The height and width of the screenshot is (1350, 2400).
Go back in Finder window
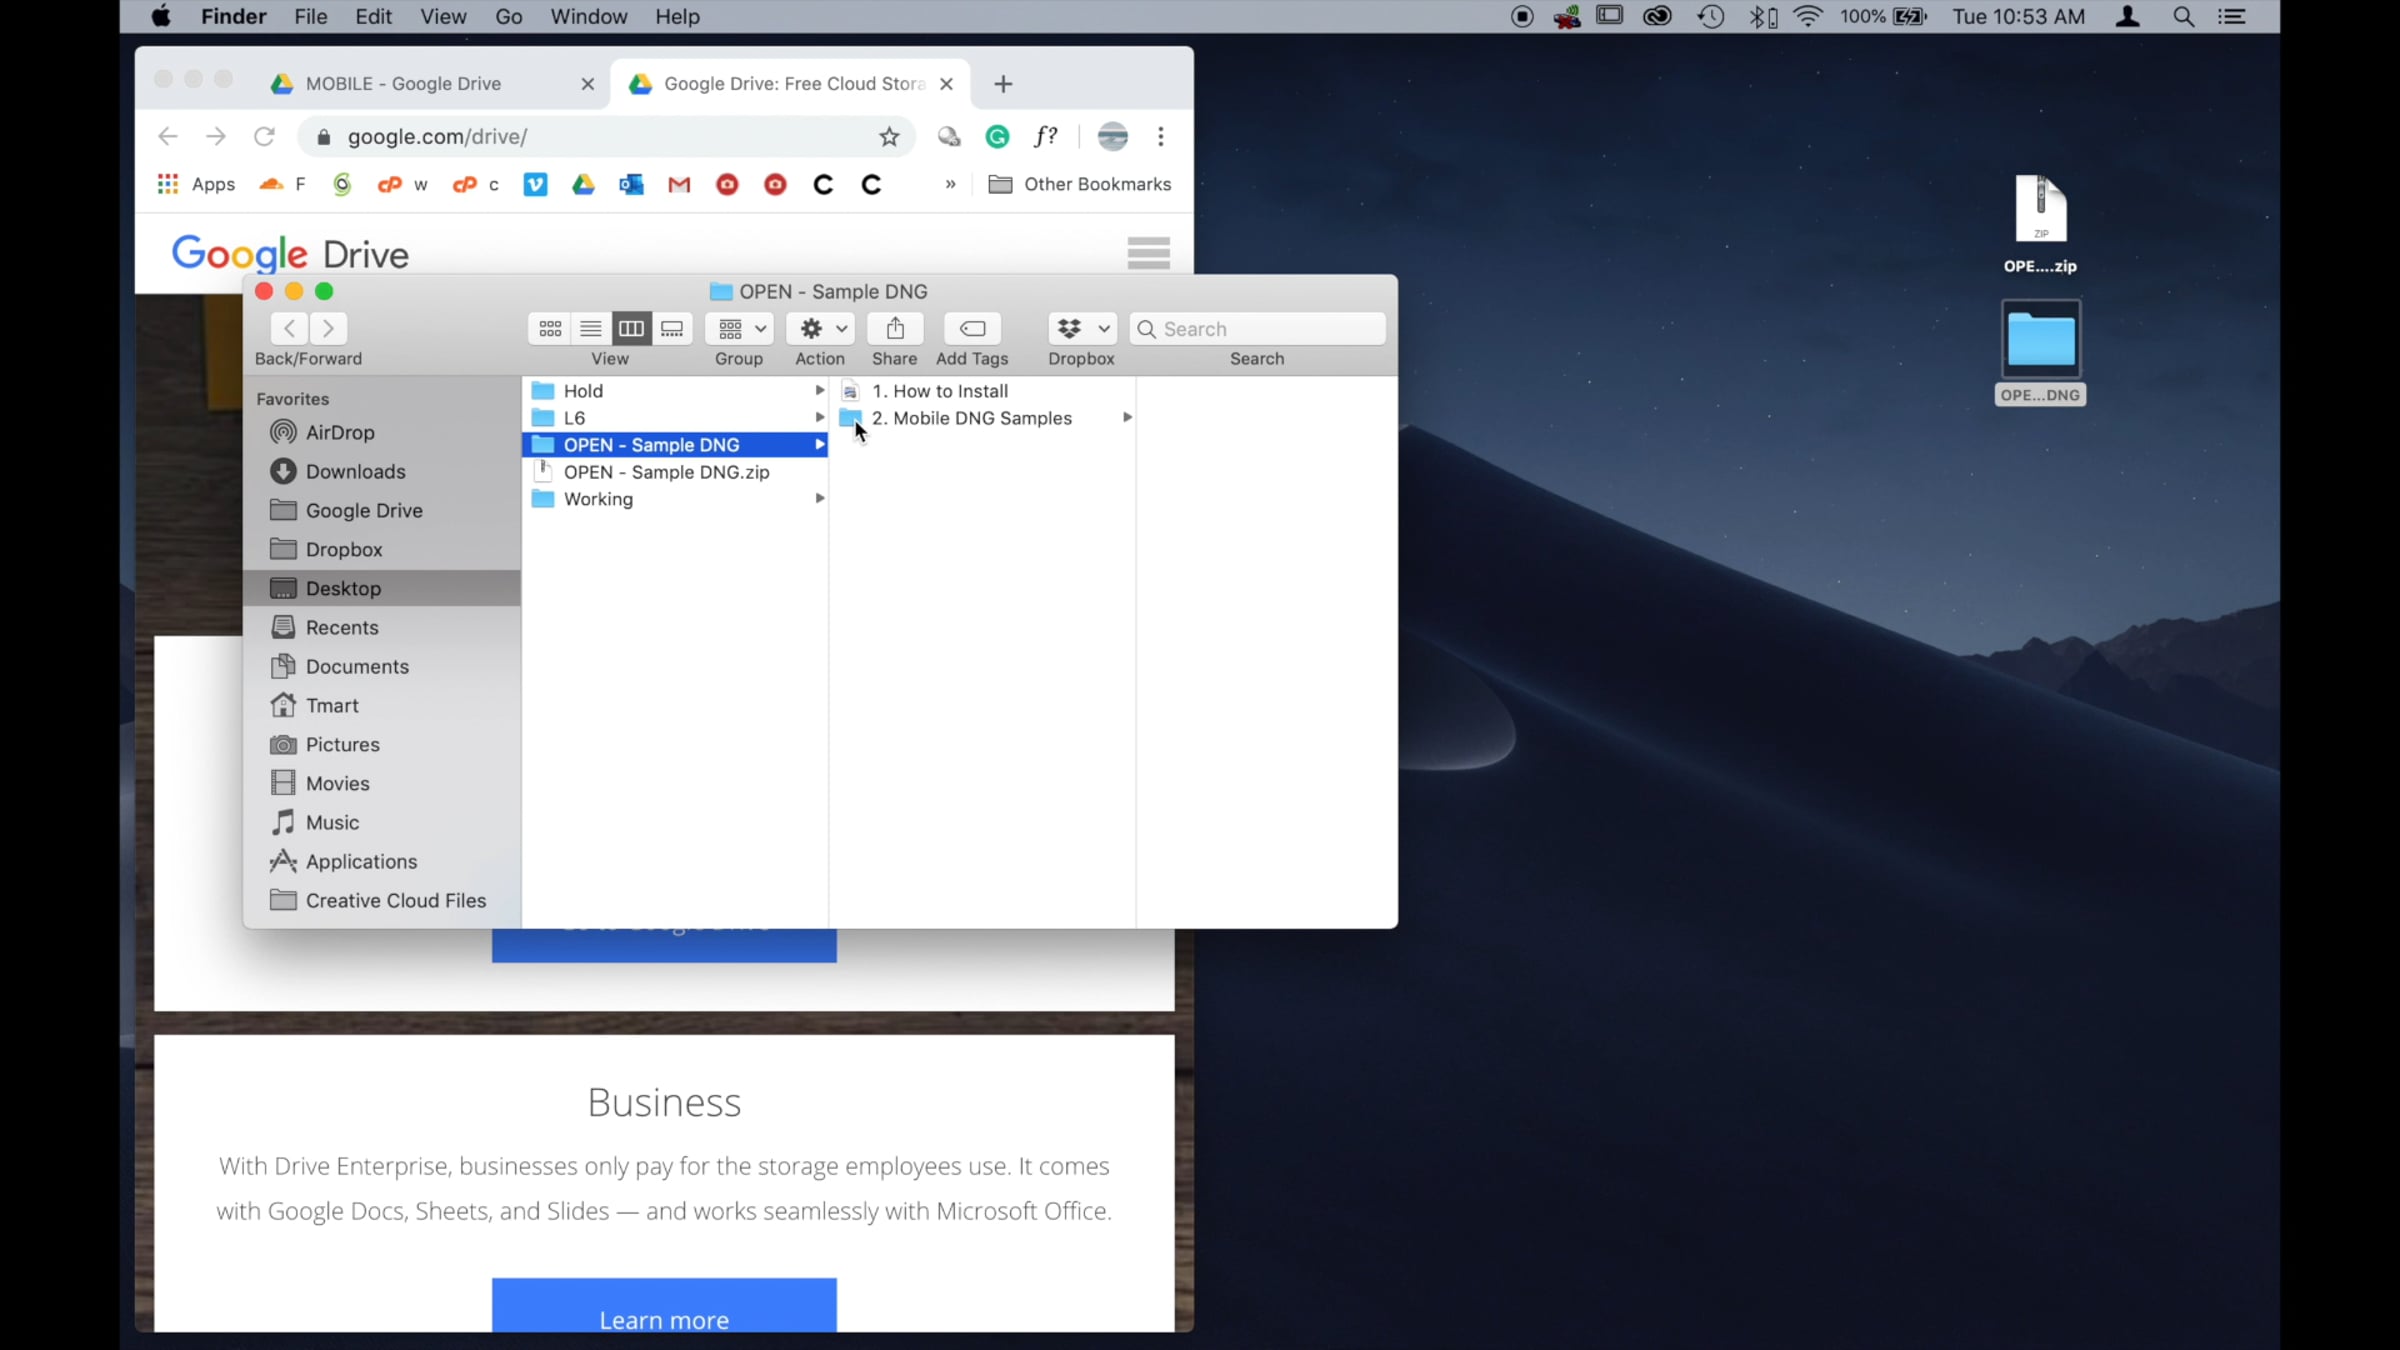(289, 328)
